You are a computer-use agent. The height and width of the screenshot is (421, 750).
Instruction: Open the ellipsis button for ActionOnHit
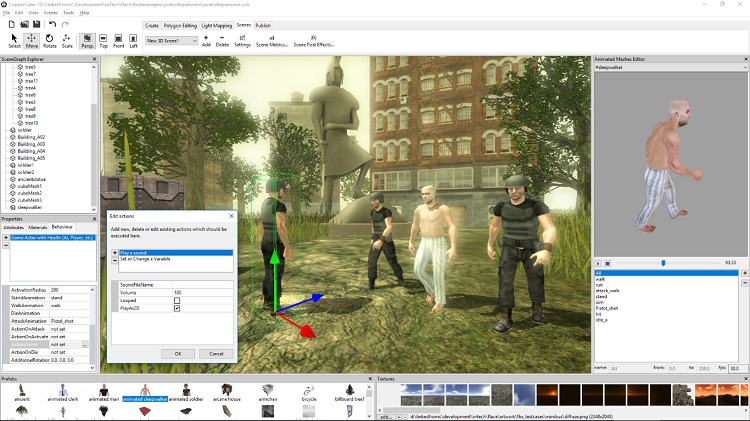(x=85, y=344)
